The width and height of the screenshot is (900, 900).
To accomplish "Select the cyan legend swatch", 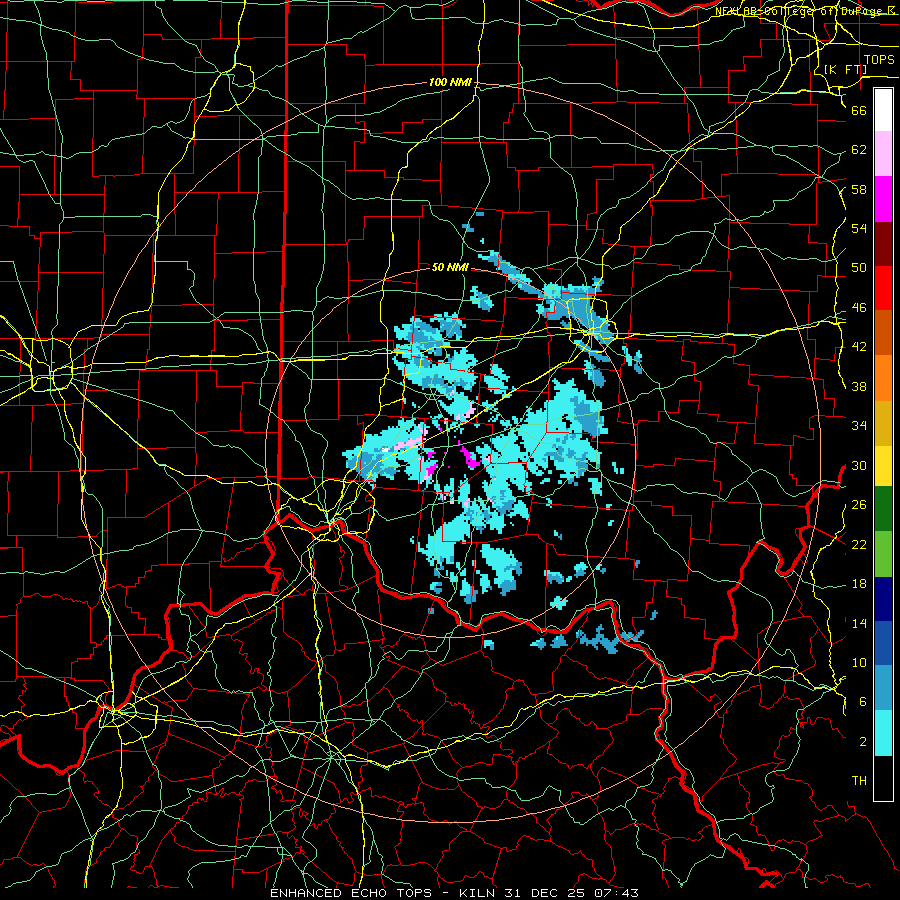I will (883, 733).
